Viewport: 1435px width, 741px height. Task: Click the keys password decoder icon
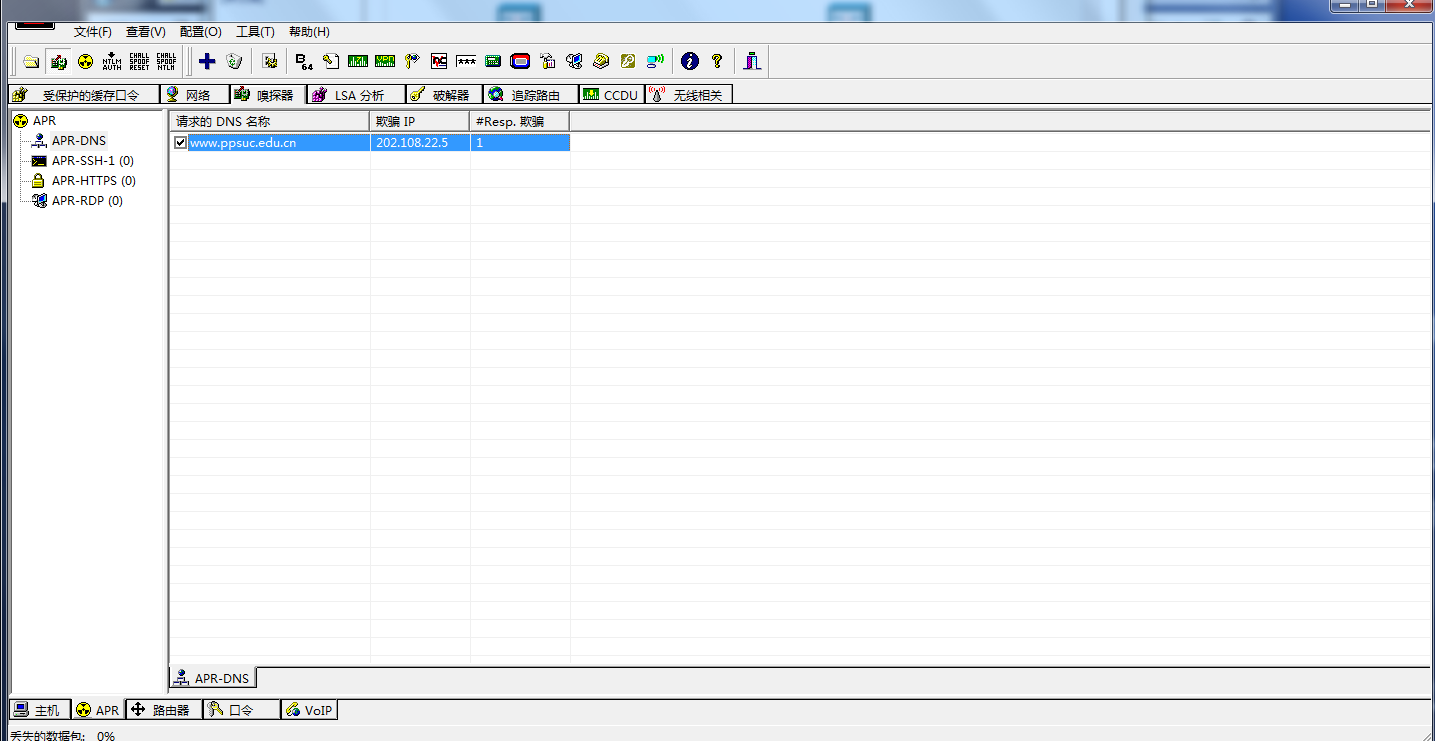[412, 62]
